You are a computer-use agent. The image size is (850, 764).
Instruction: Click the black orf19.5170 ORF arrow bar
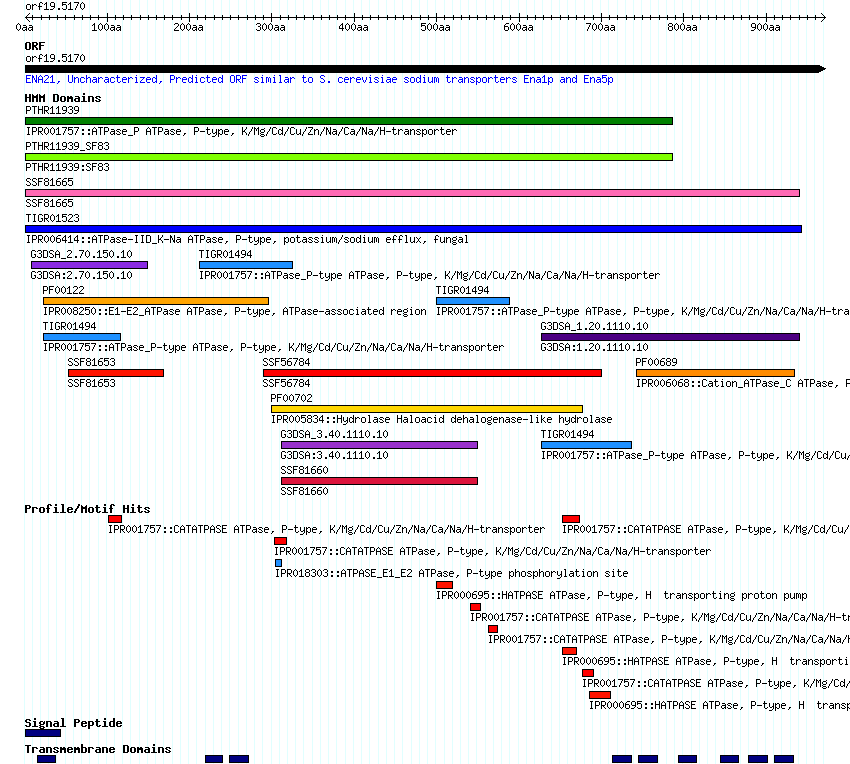420,69
